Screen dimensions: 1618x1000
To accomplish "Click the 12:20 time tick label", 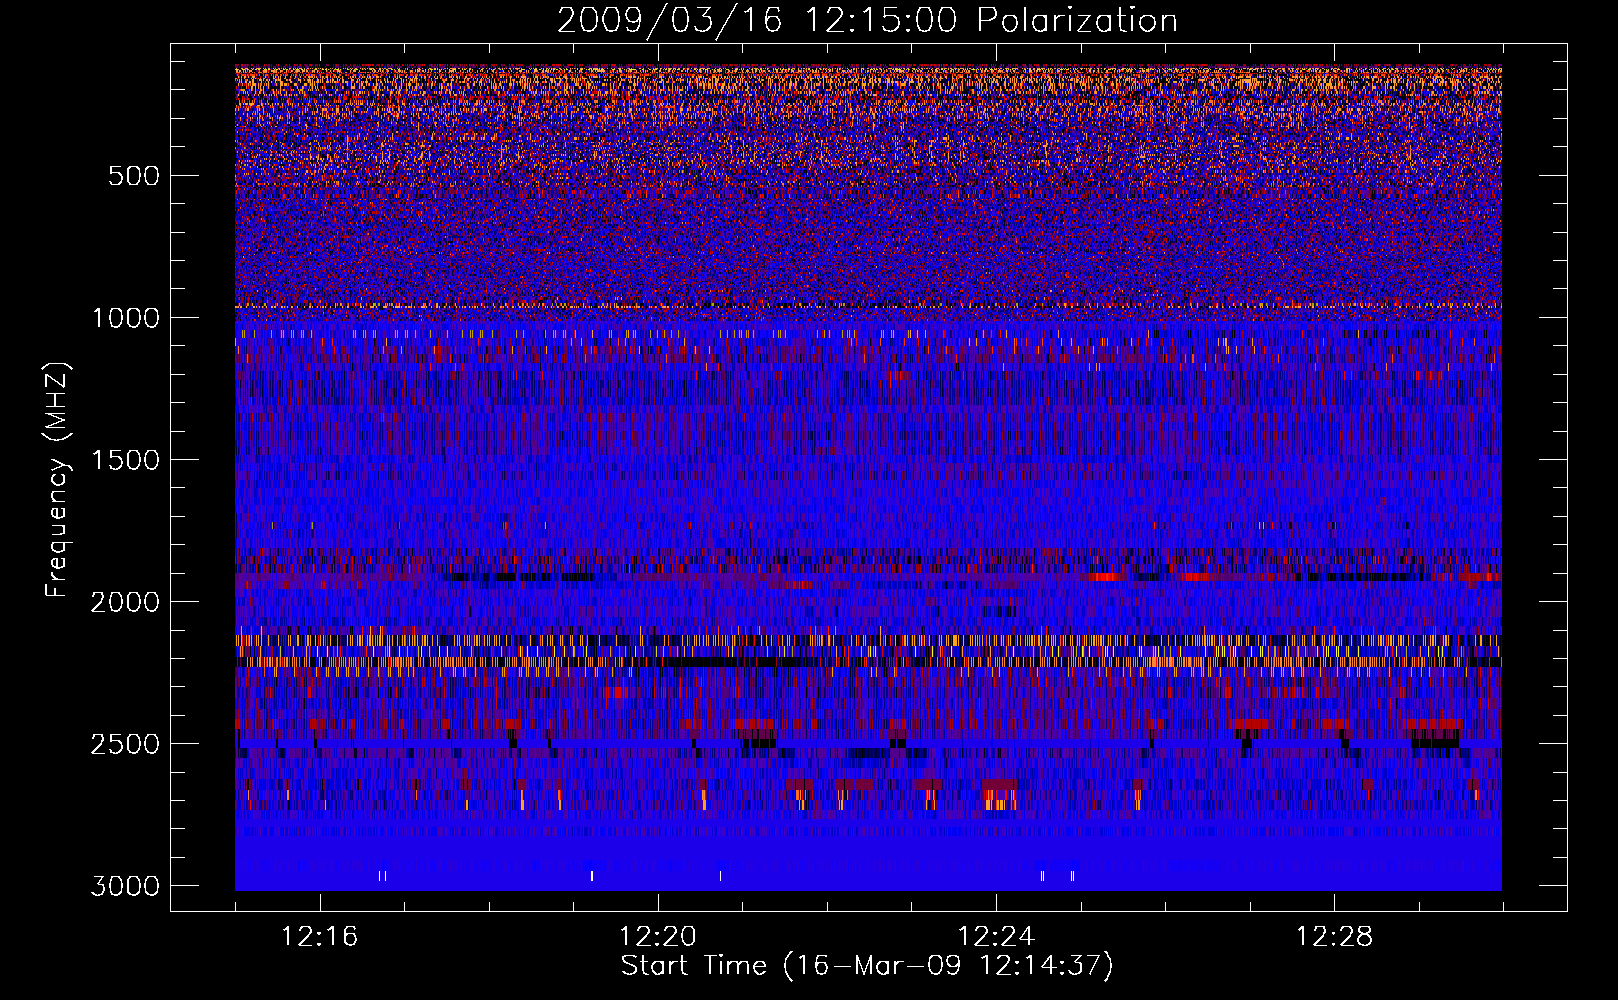I will point(657,937).
